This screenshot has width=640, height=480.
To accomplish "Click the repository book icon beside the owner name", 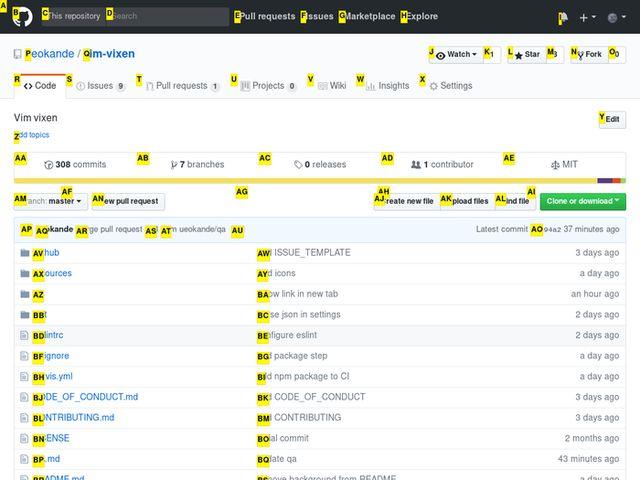I will (x=18, y=54).
